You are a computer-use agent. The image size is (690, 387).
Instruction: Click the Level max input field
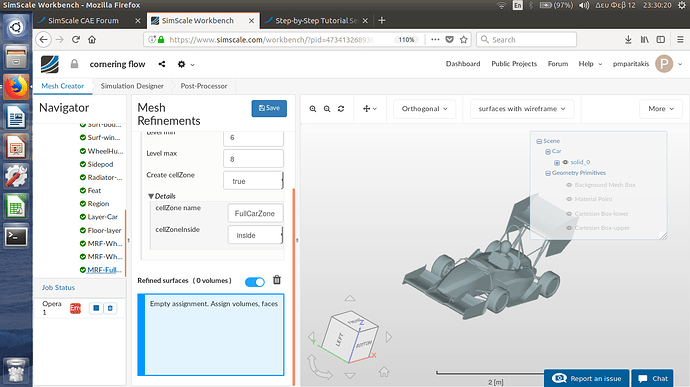(253, 158)
